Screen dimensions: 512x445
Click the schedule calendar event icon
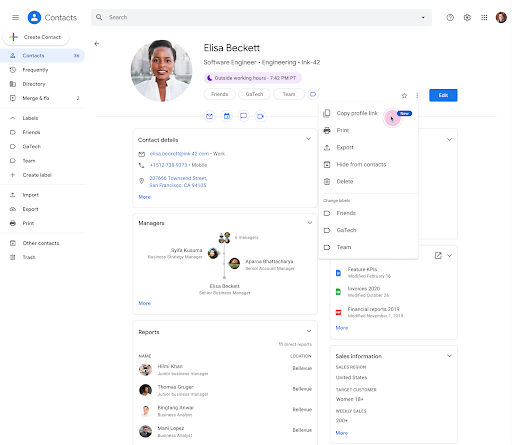point(227,116)
